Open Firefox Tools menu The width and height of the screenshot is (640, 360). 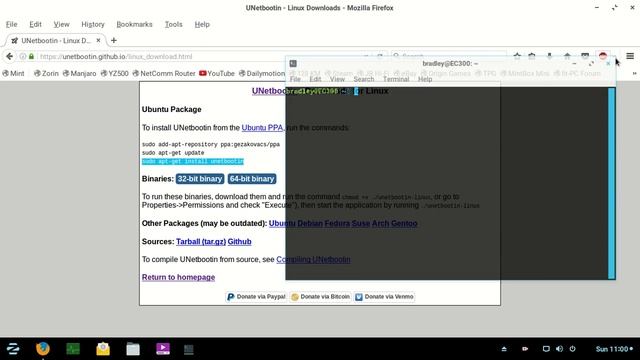coord(173,24)
